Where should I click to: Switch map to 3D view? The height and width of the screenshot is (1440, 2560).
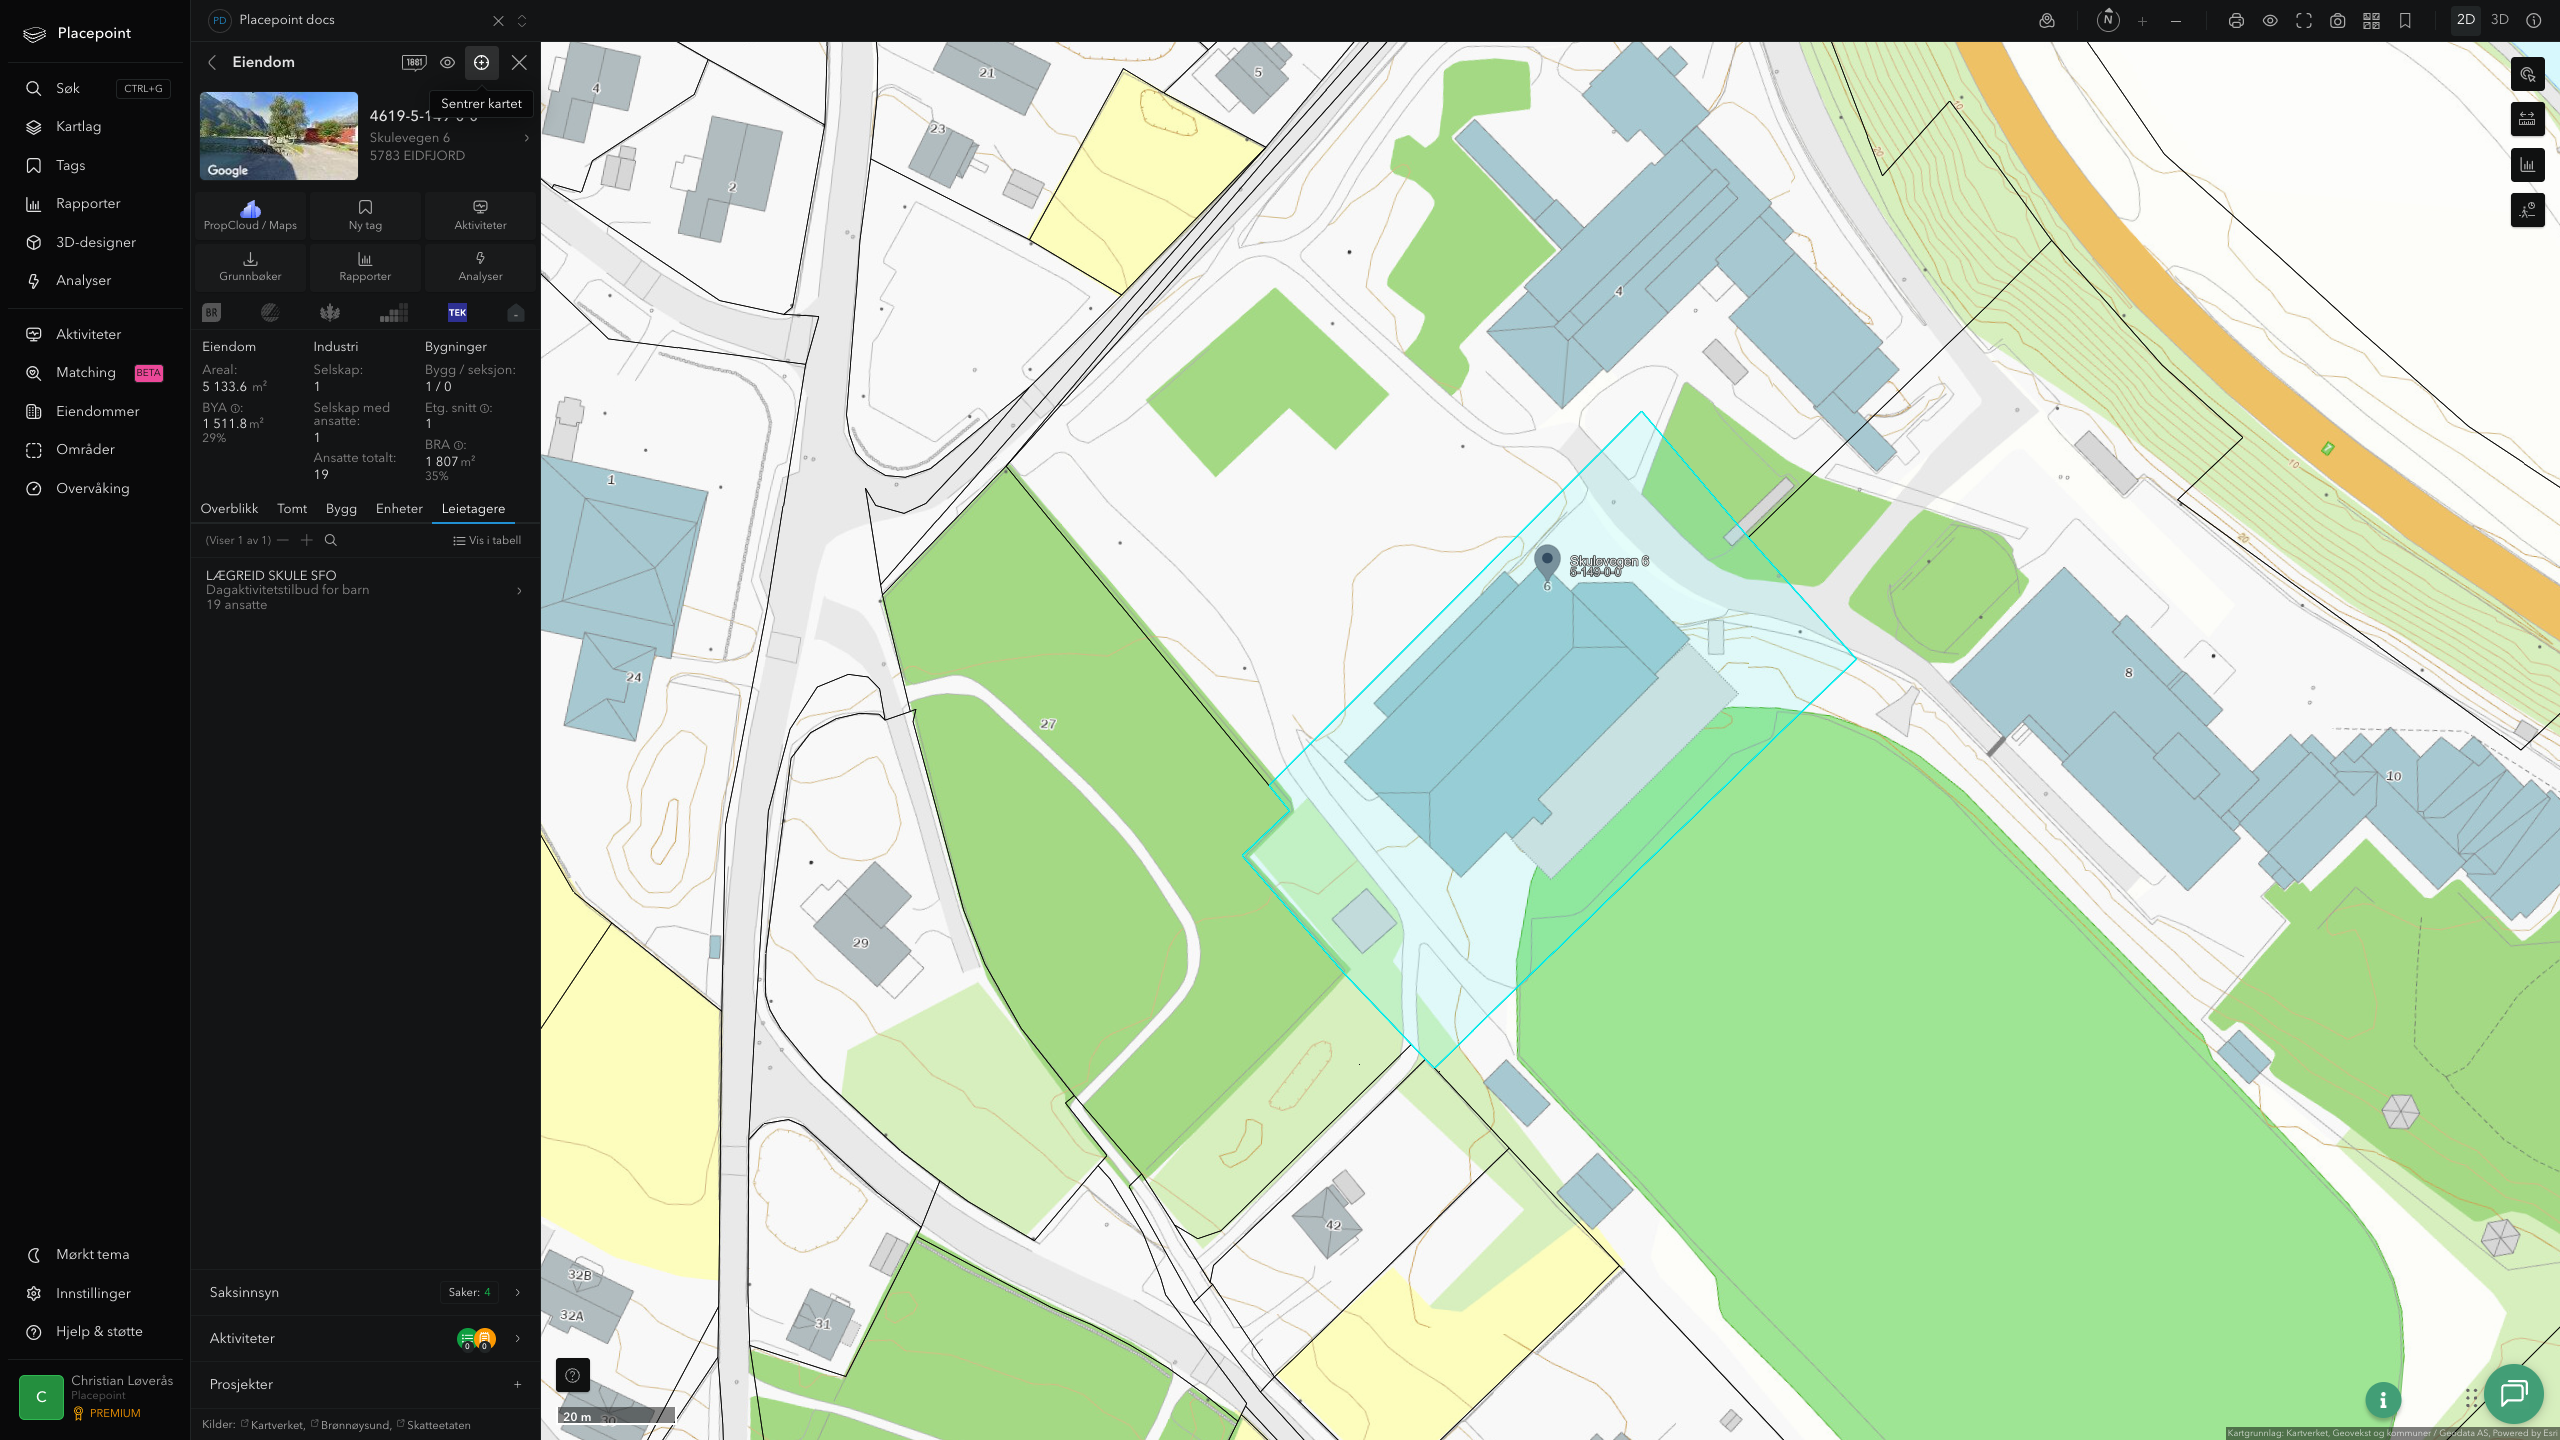pos(2499,20)
